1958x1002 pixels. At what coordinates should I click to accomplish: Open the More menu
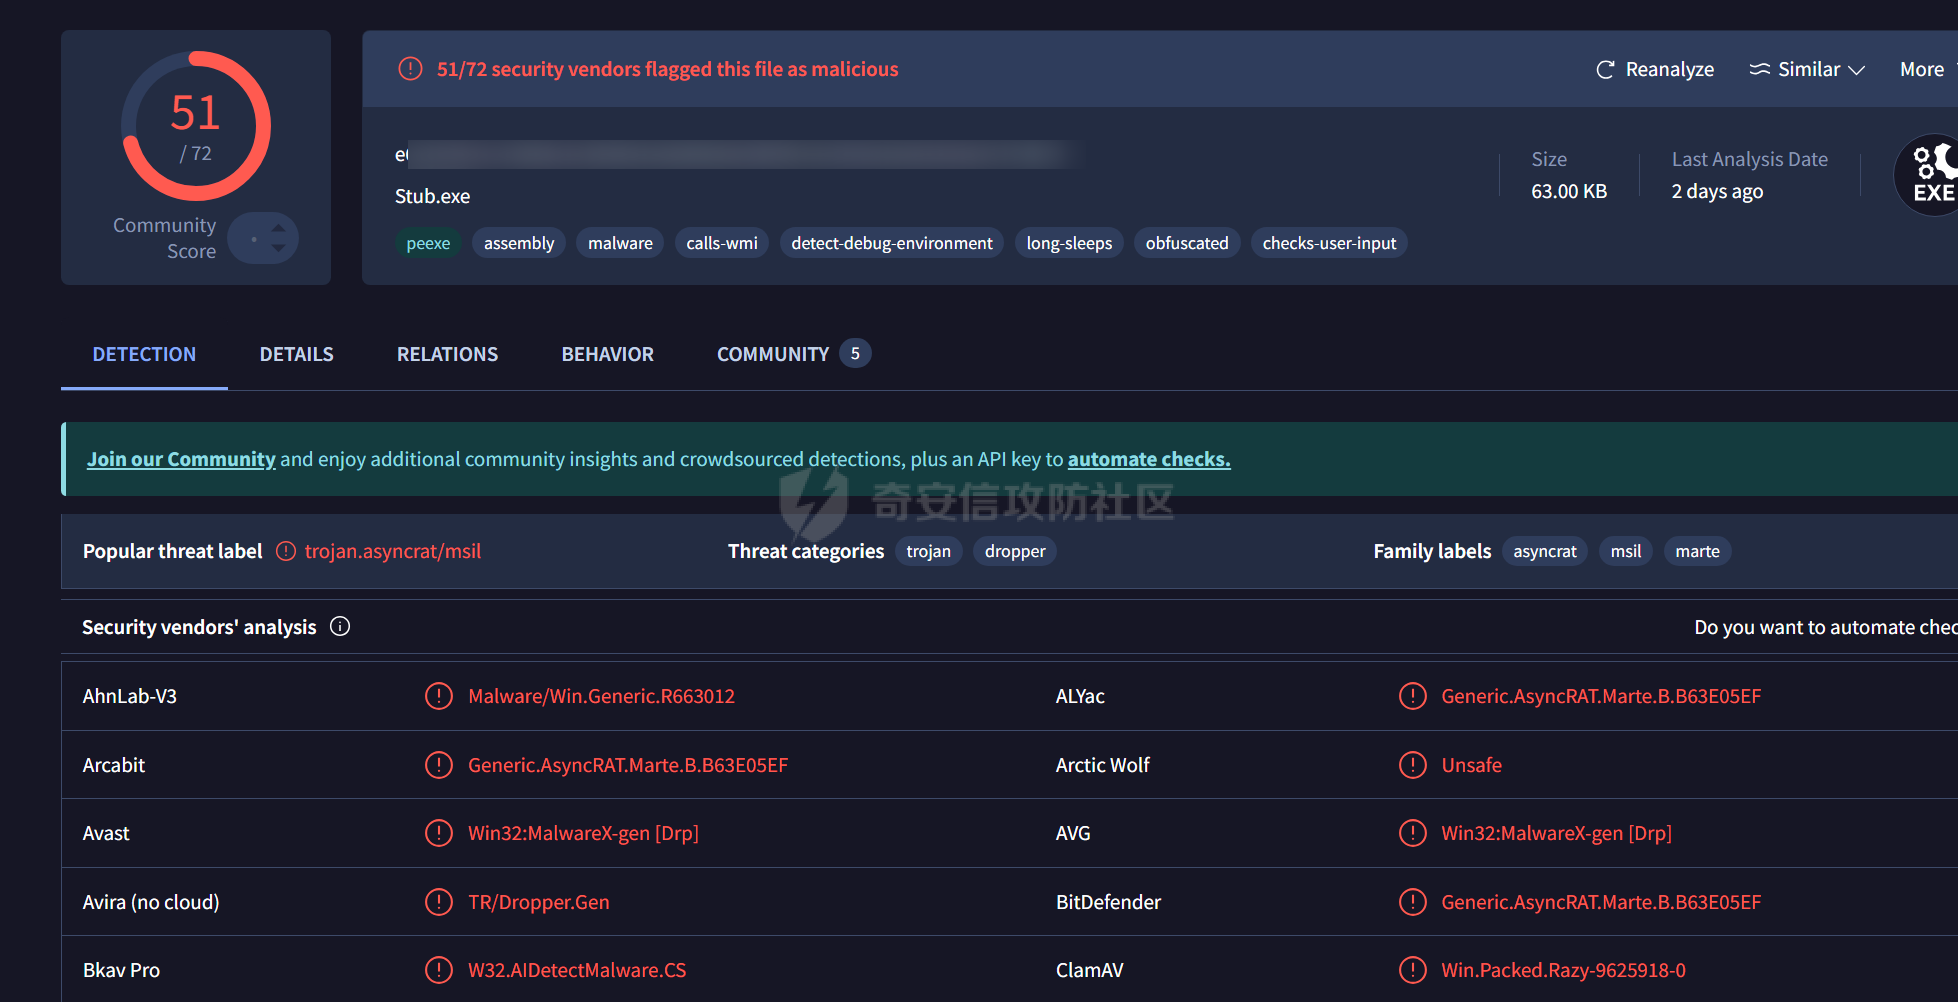1922,70
